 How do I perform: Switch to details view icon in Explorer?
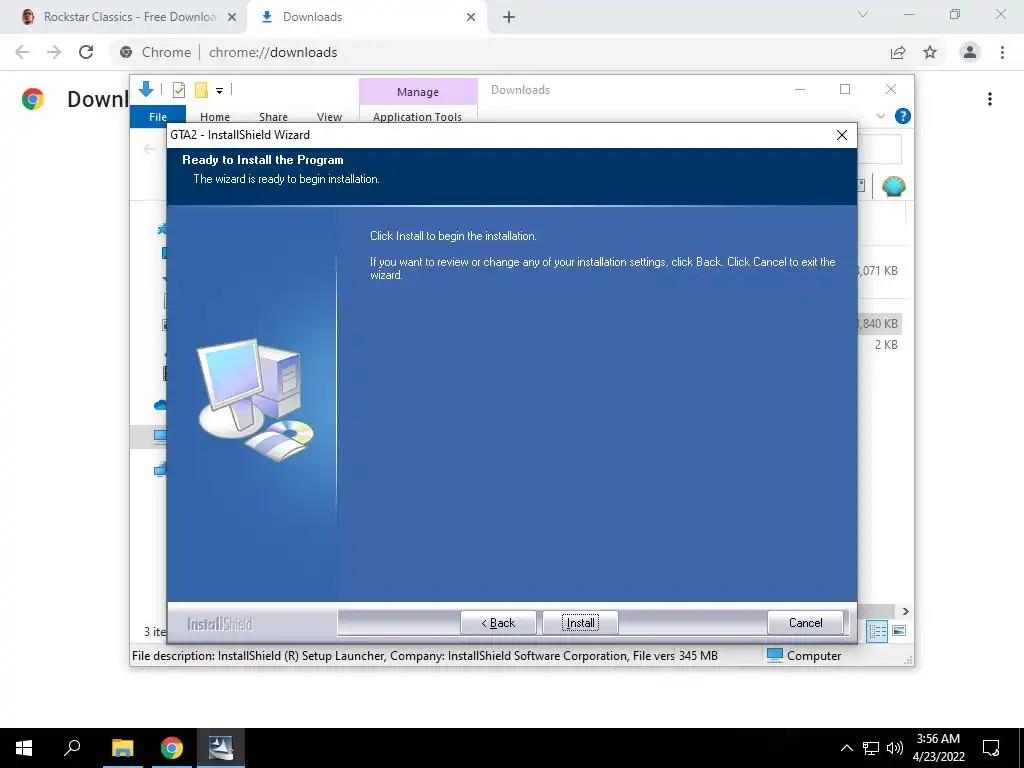tap(877, 631)
